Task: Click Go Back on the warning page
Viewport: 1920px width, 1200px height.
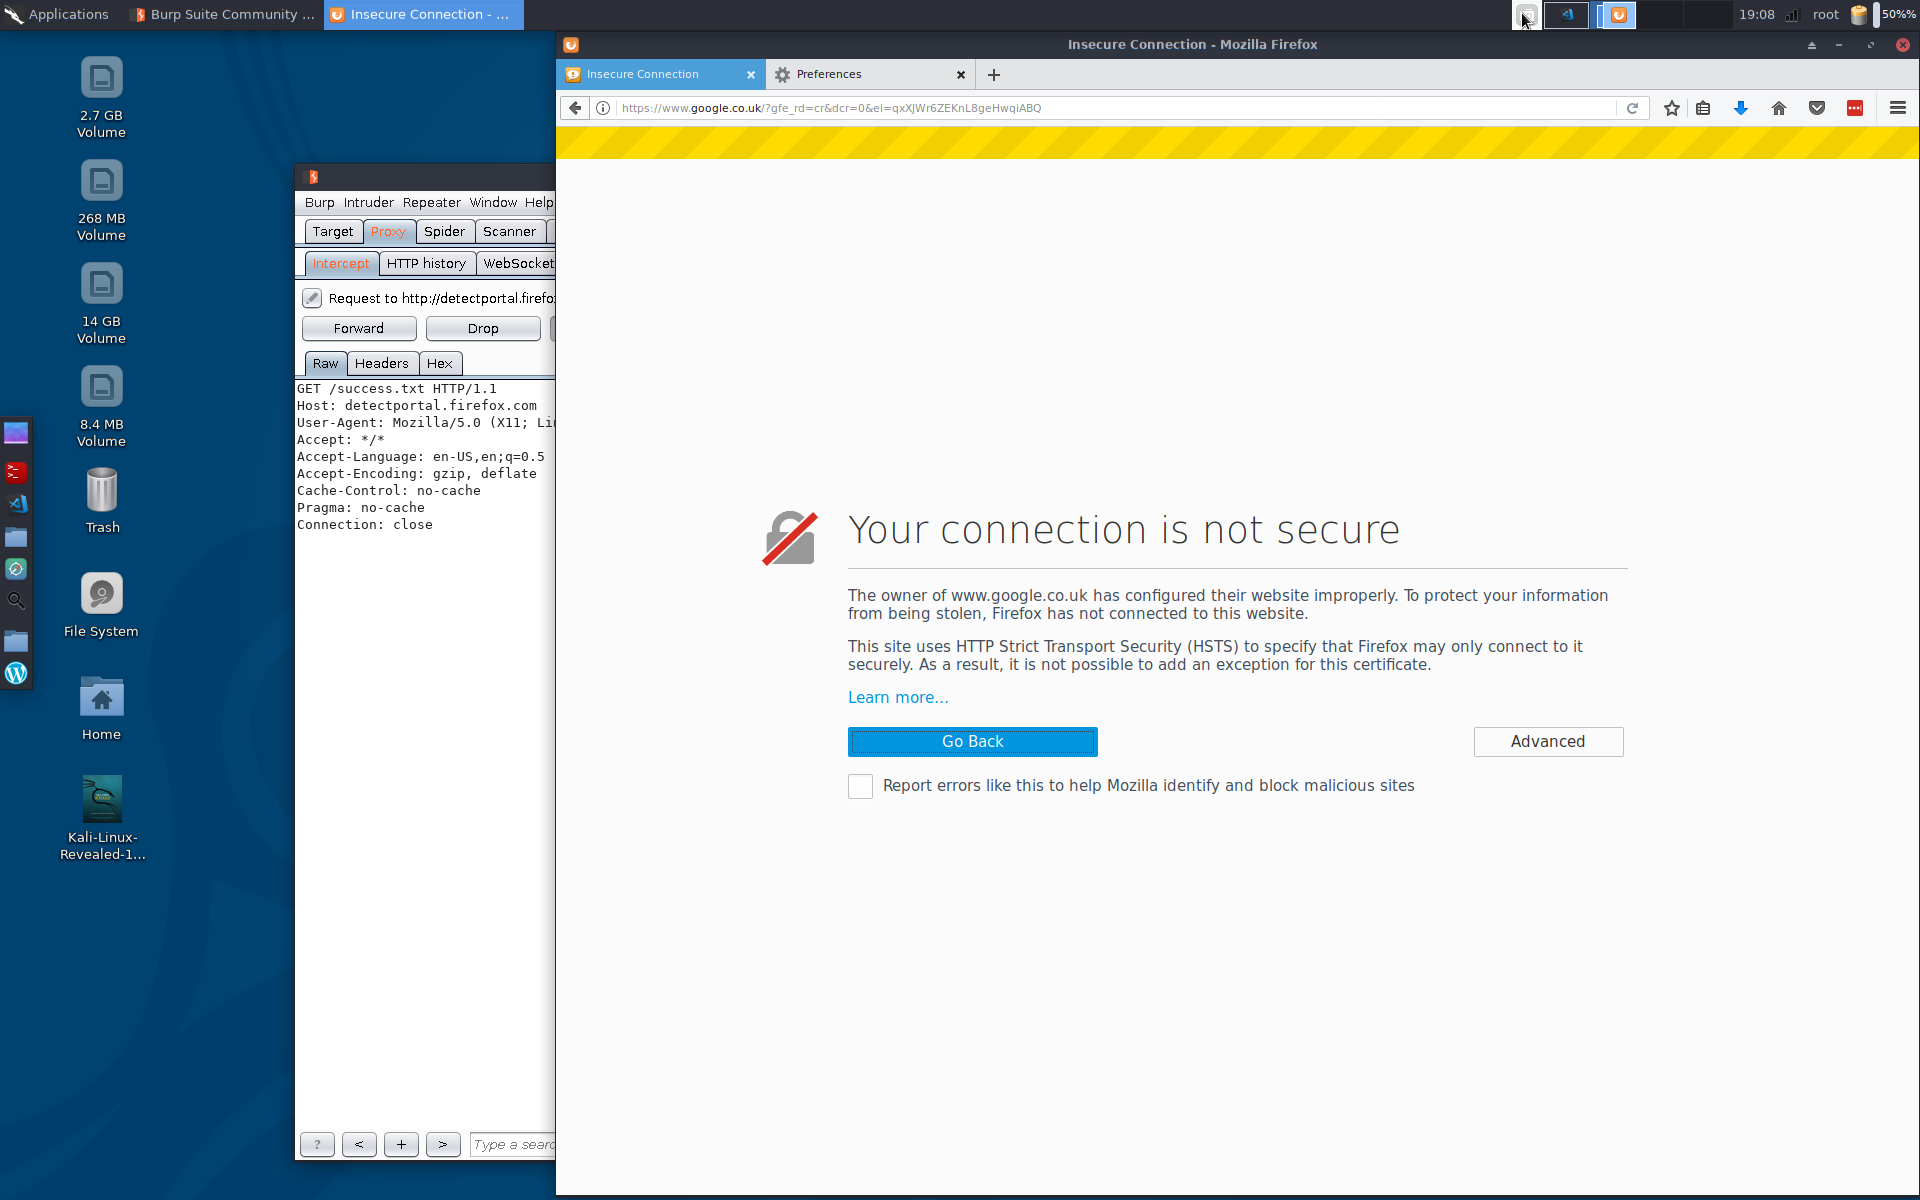Action: (x=971, y=741)
